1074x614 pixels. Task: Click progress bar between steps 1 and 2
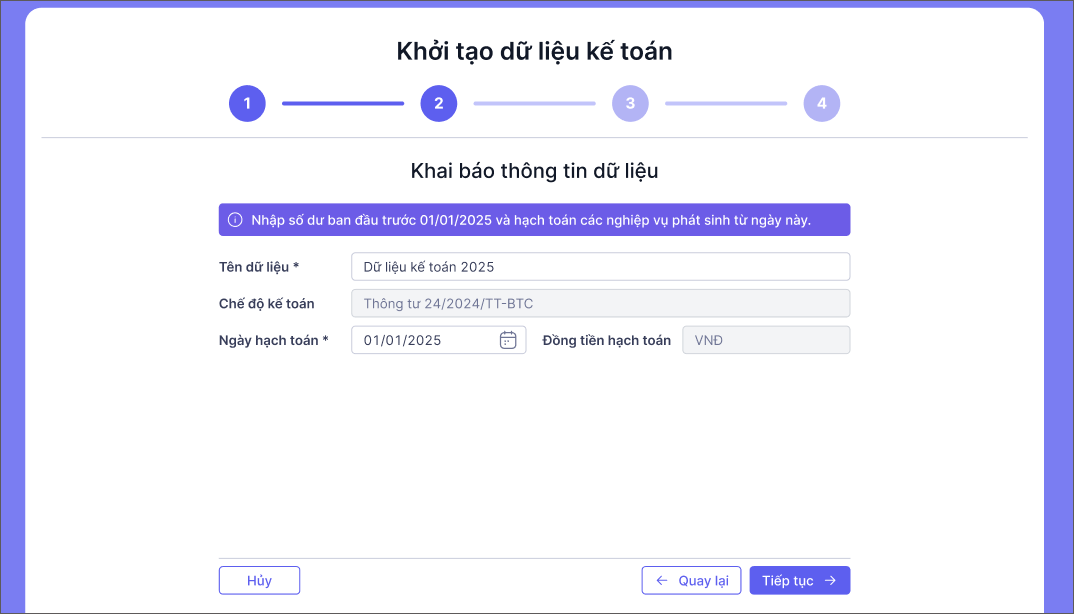(x=343, y=103)
